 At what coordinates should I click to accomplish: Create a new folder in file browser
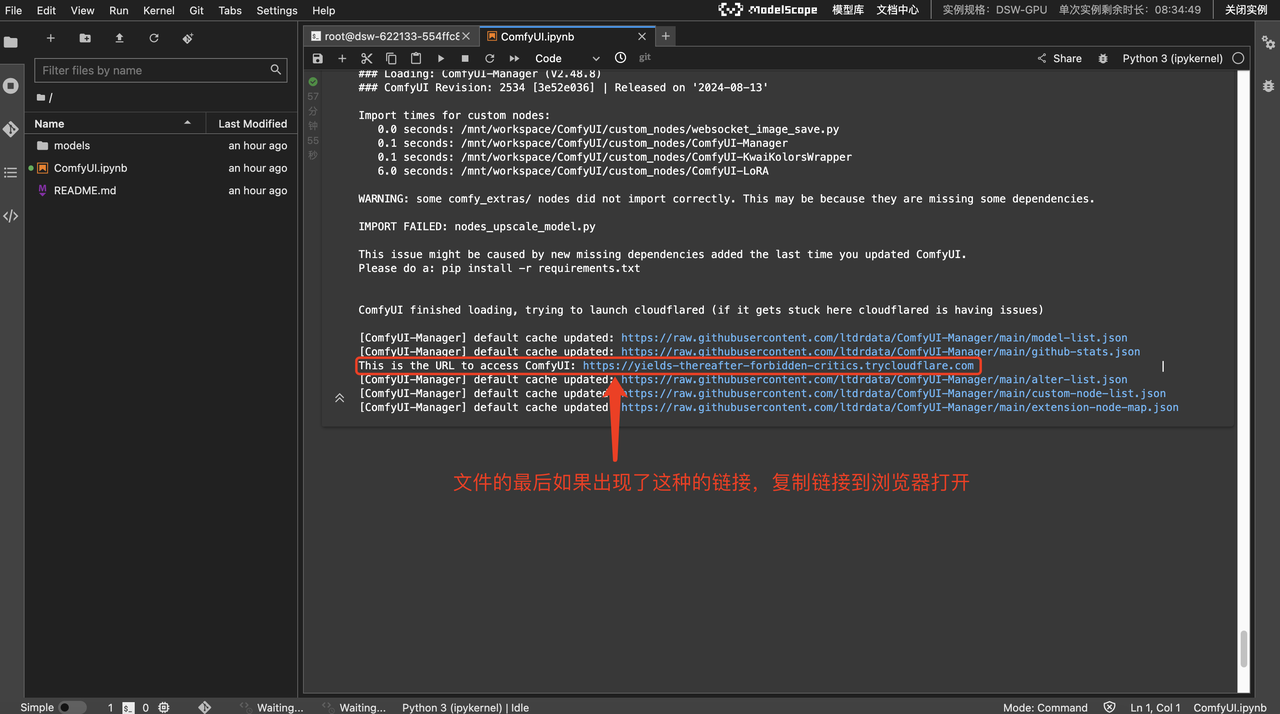coord(85,38)
